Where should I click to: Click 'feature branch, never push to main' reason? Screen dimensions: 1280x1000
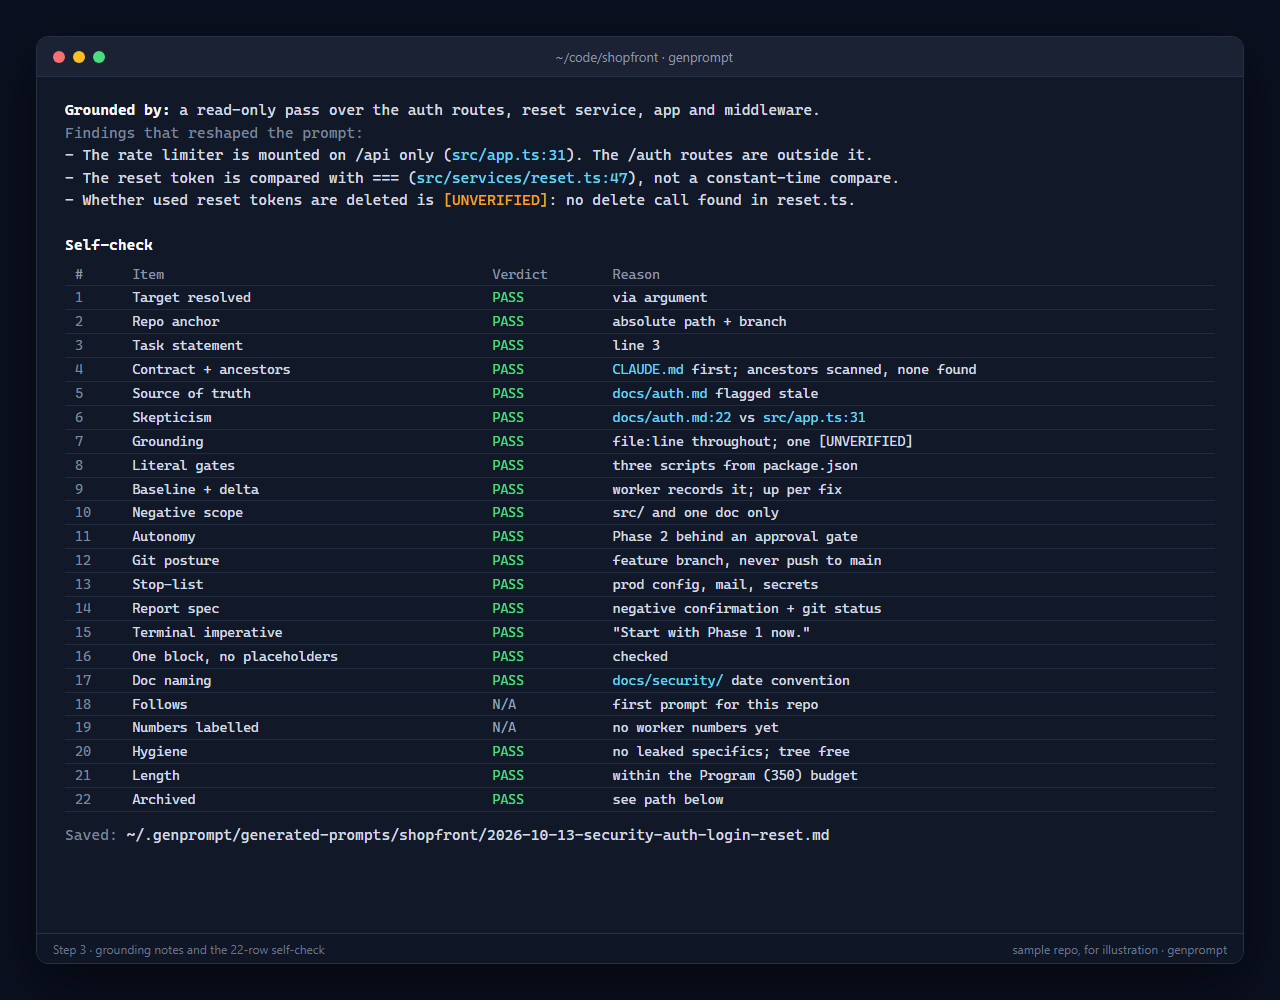[747, 560]
